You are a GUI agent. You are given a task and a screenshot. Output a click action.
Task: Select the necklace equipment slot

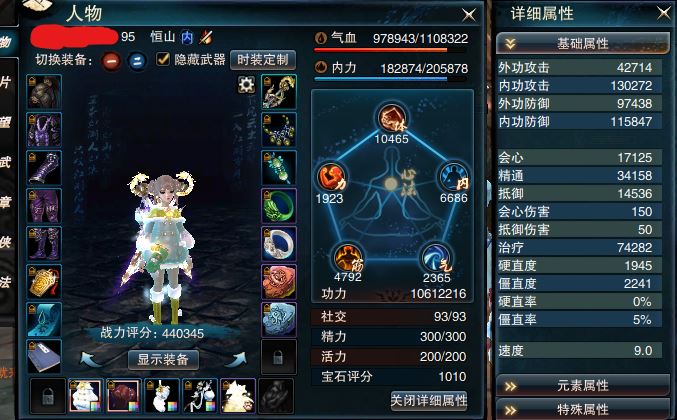(279, 130)
